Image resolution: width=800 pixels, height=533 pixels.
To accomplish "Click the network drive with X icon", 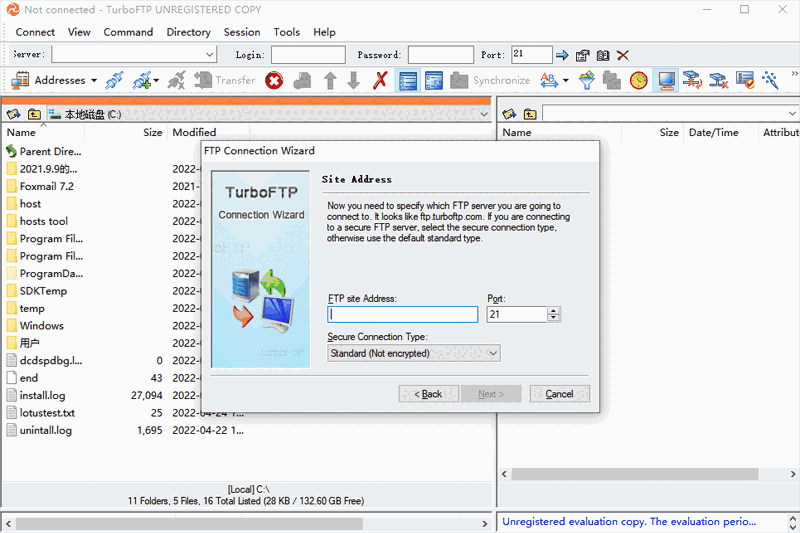I will tap(718, 81).
